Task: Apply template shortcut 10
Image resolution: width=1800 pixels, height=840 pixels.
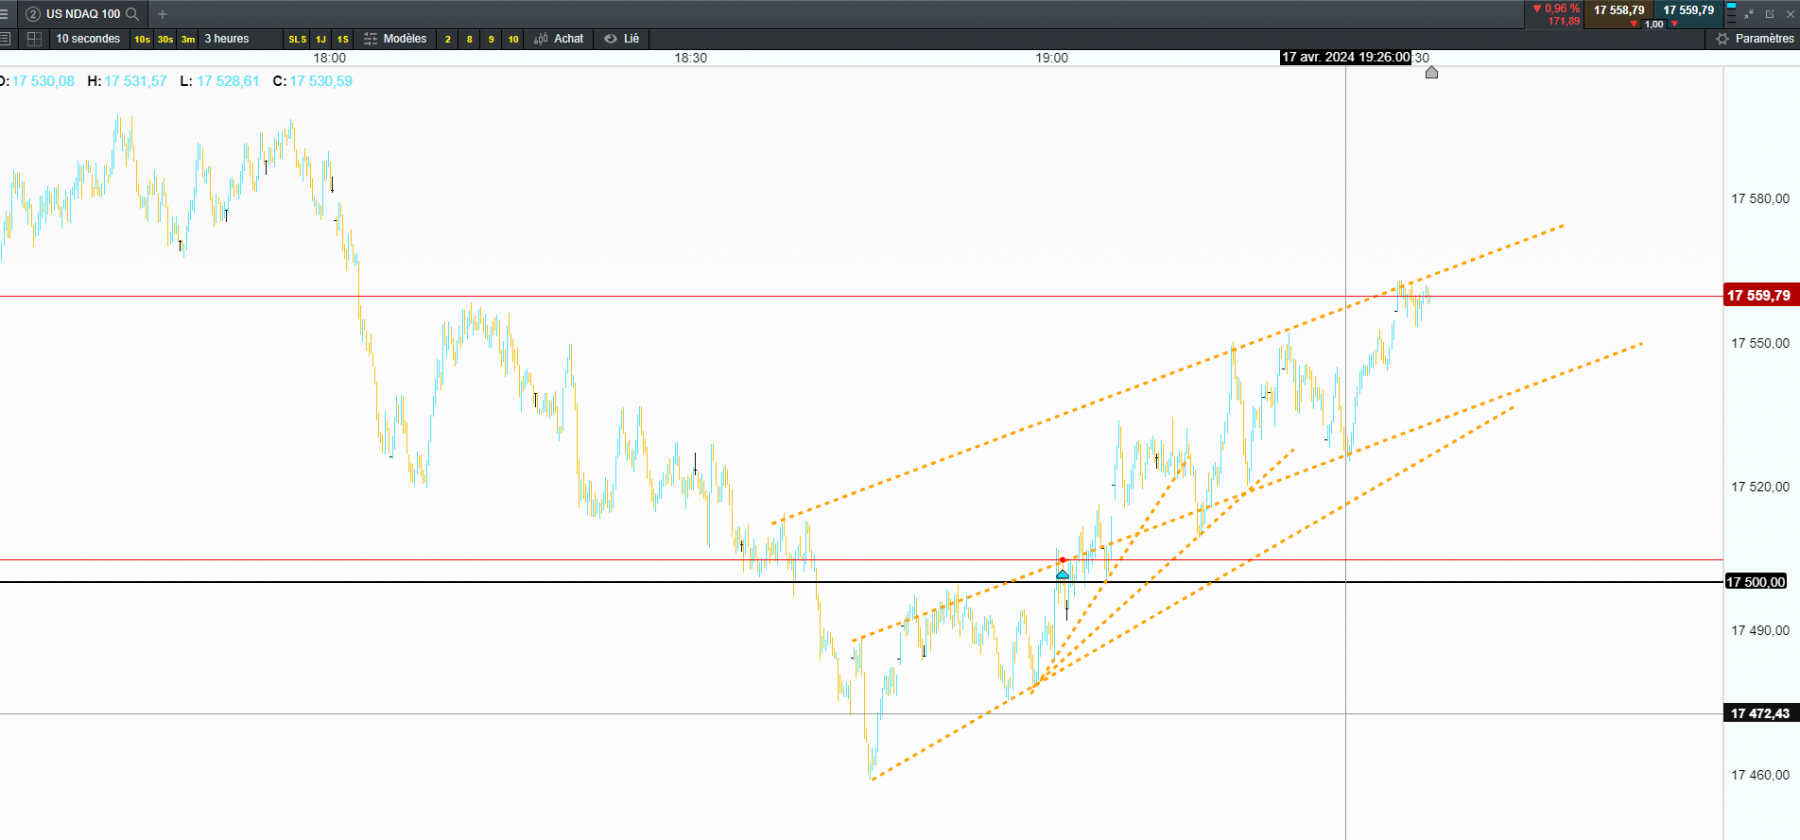Action: pos(513,39)
